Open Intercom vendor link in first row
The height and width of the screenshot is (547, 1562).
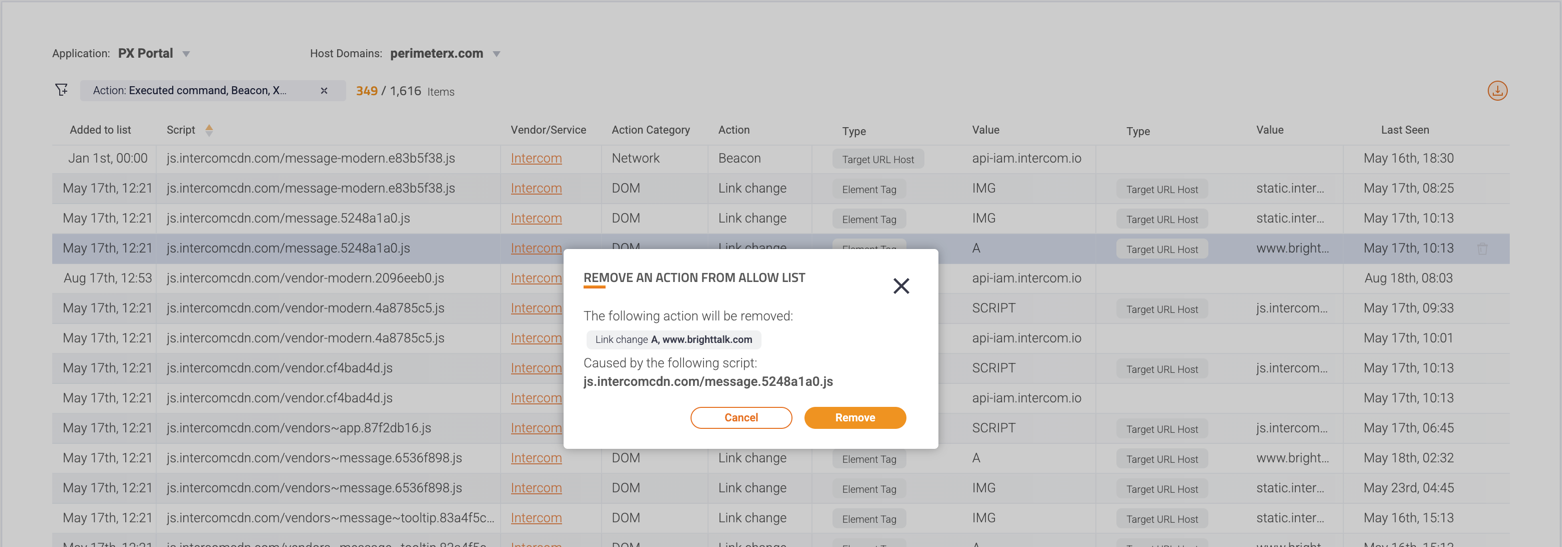(536, 158)
